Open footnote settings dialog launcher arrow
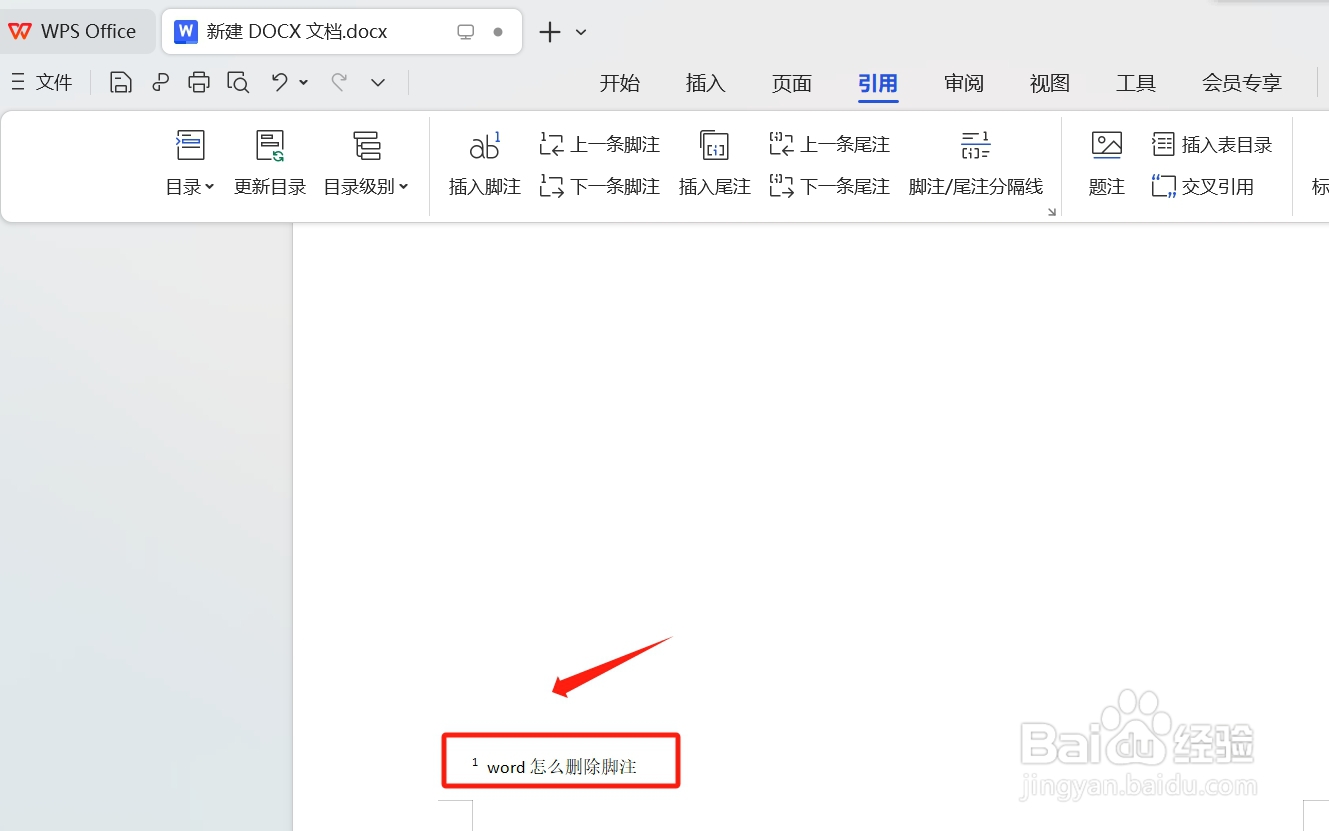The image size is (1329, 831). (1052, 212)
